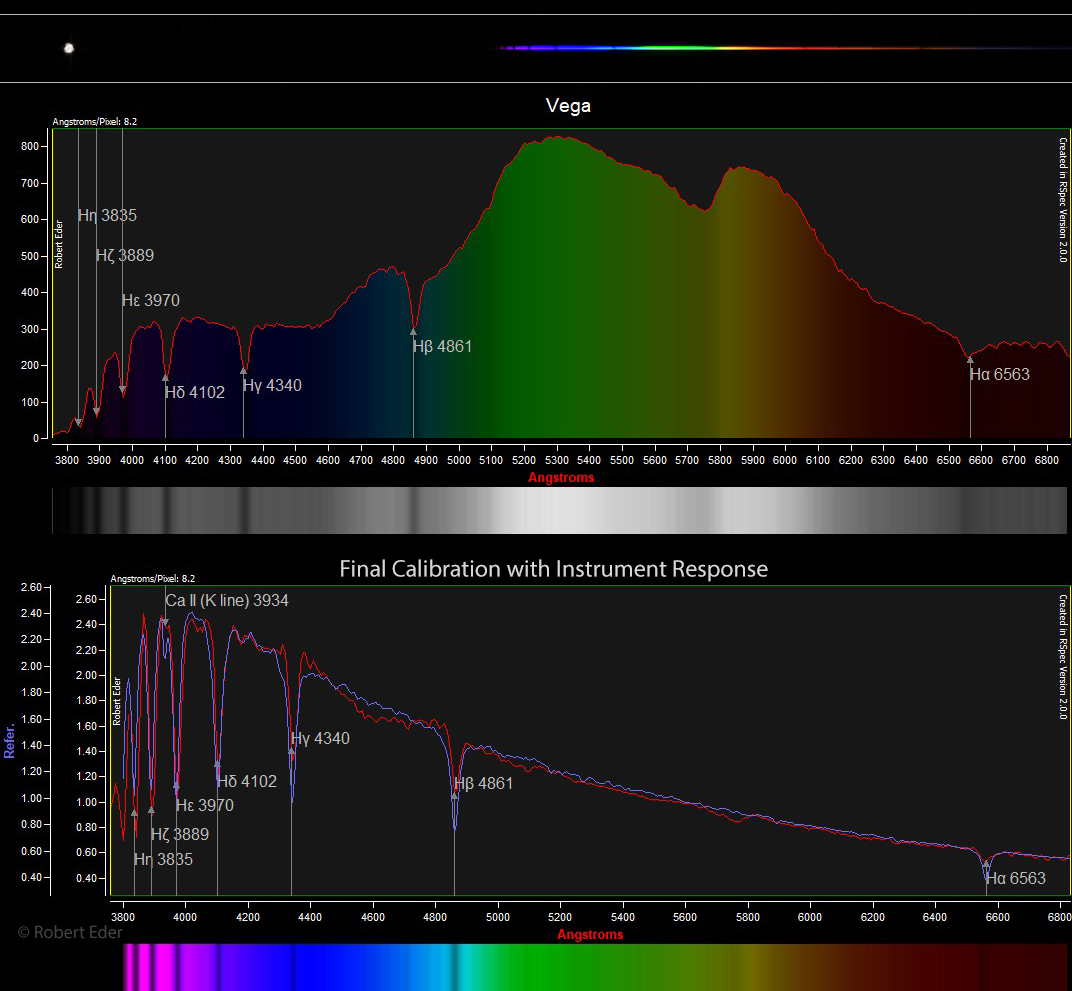Click the red Angstroms label under Vega chart
Image resolution: width=1072 pixels, height=991 pixels.
(561, 478)
